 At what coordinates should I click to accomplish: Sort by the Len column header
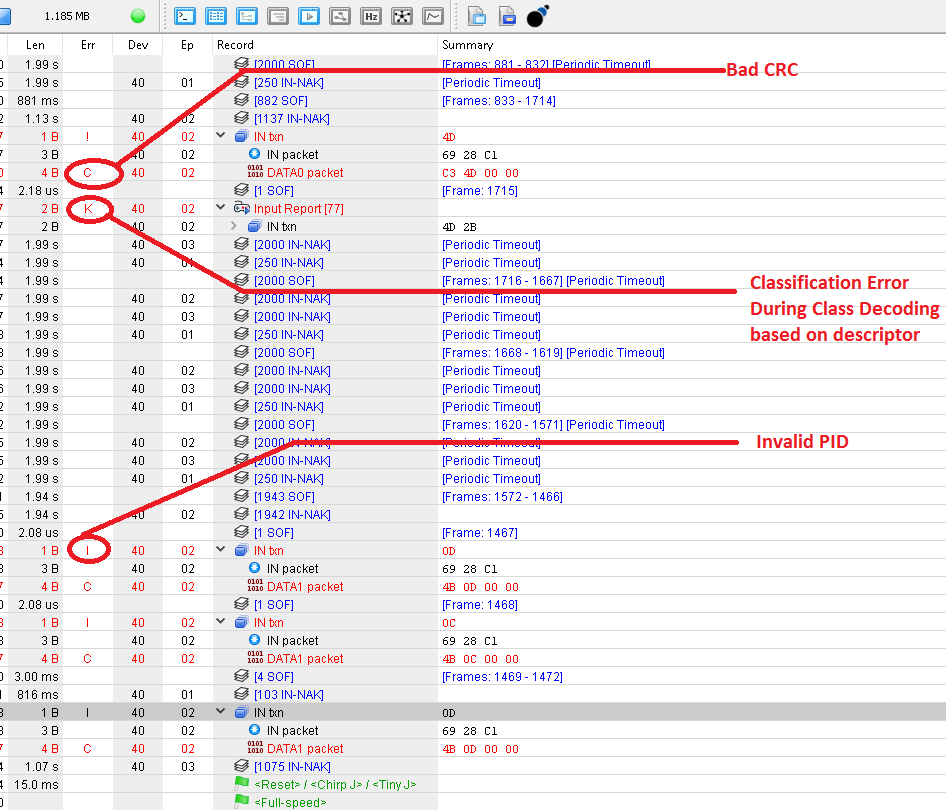[35, 45]
